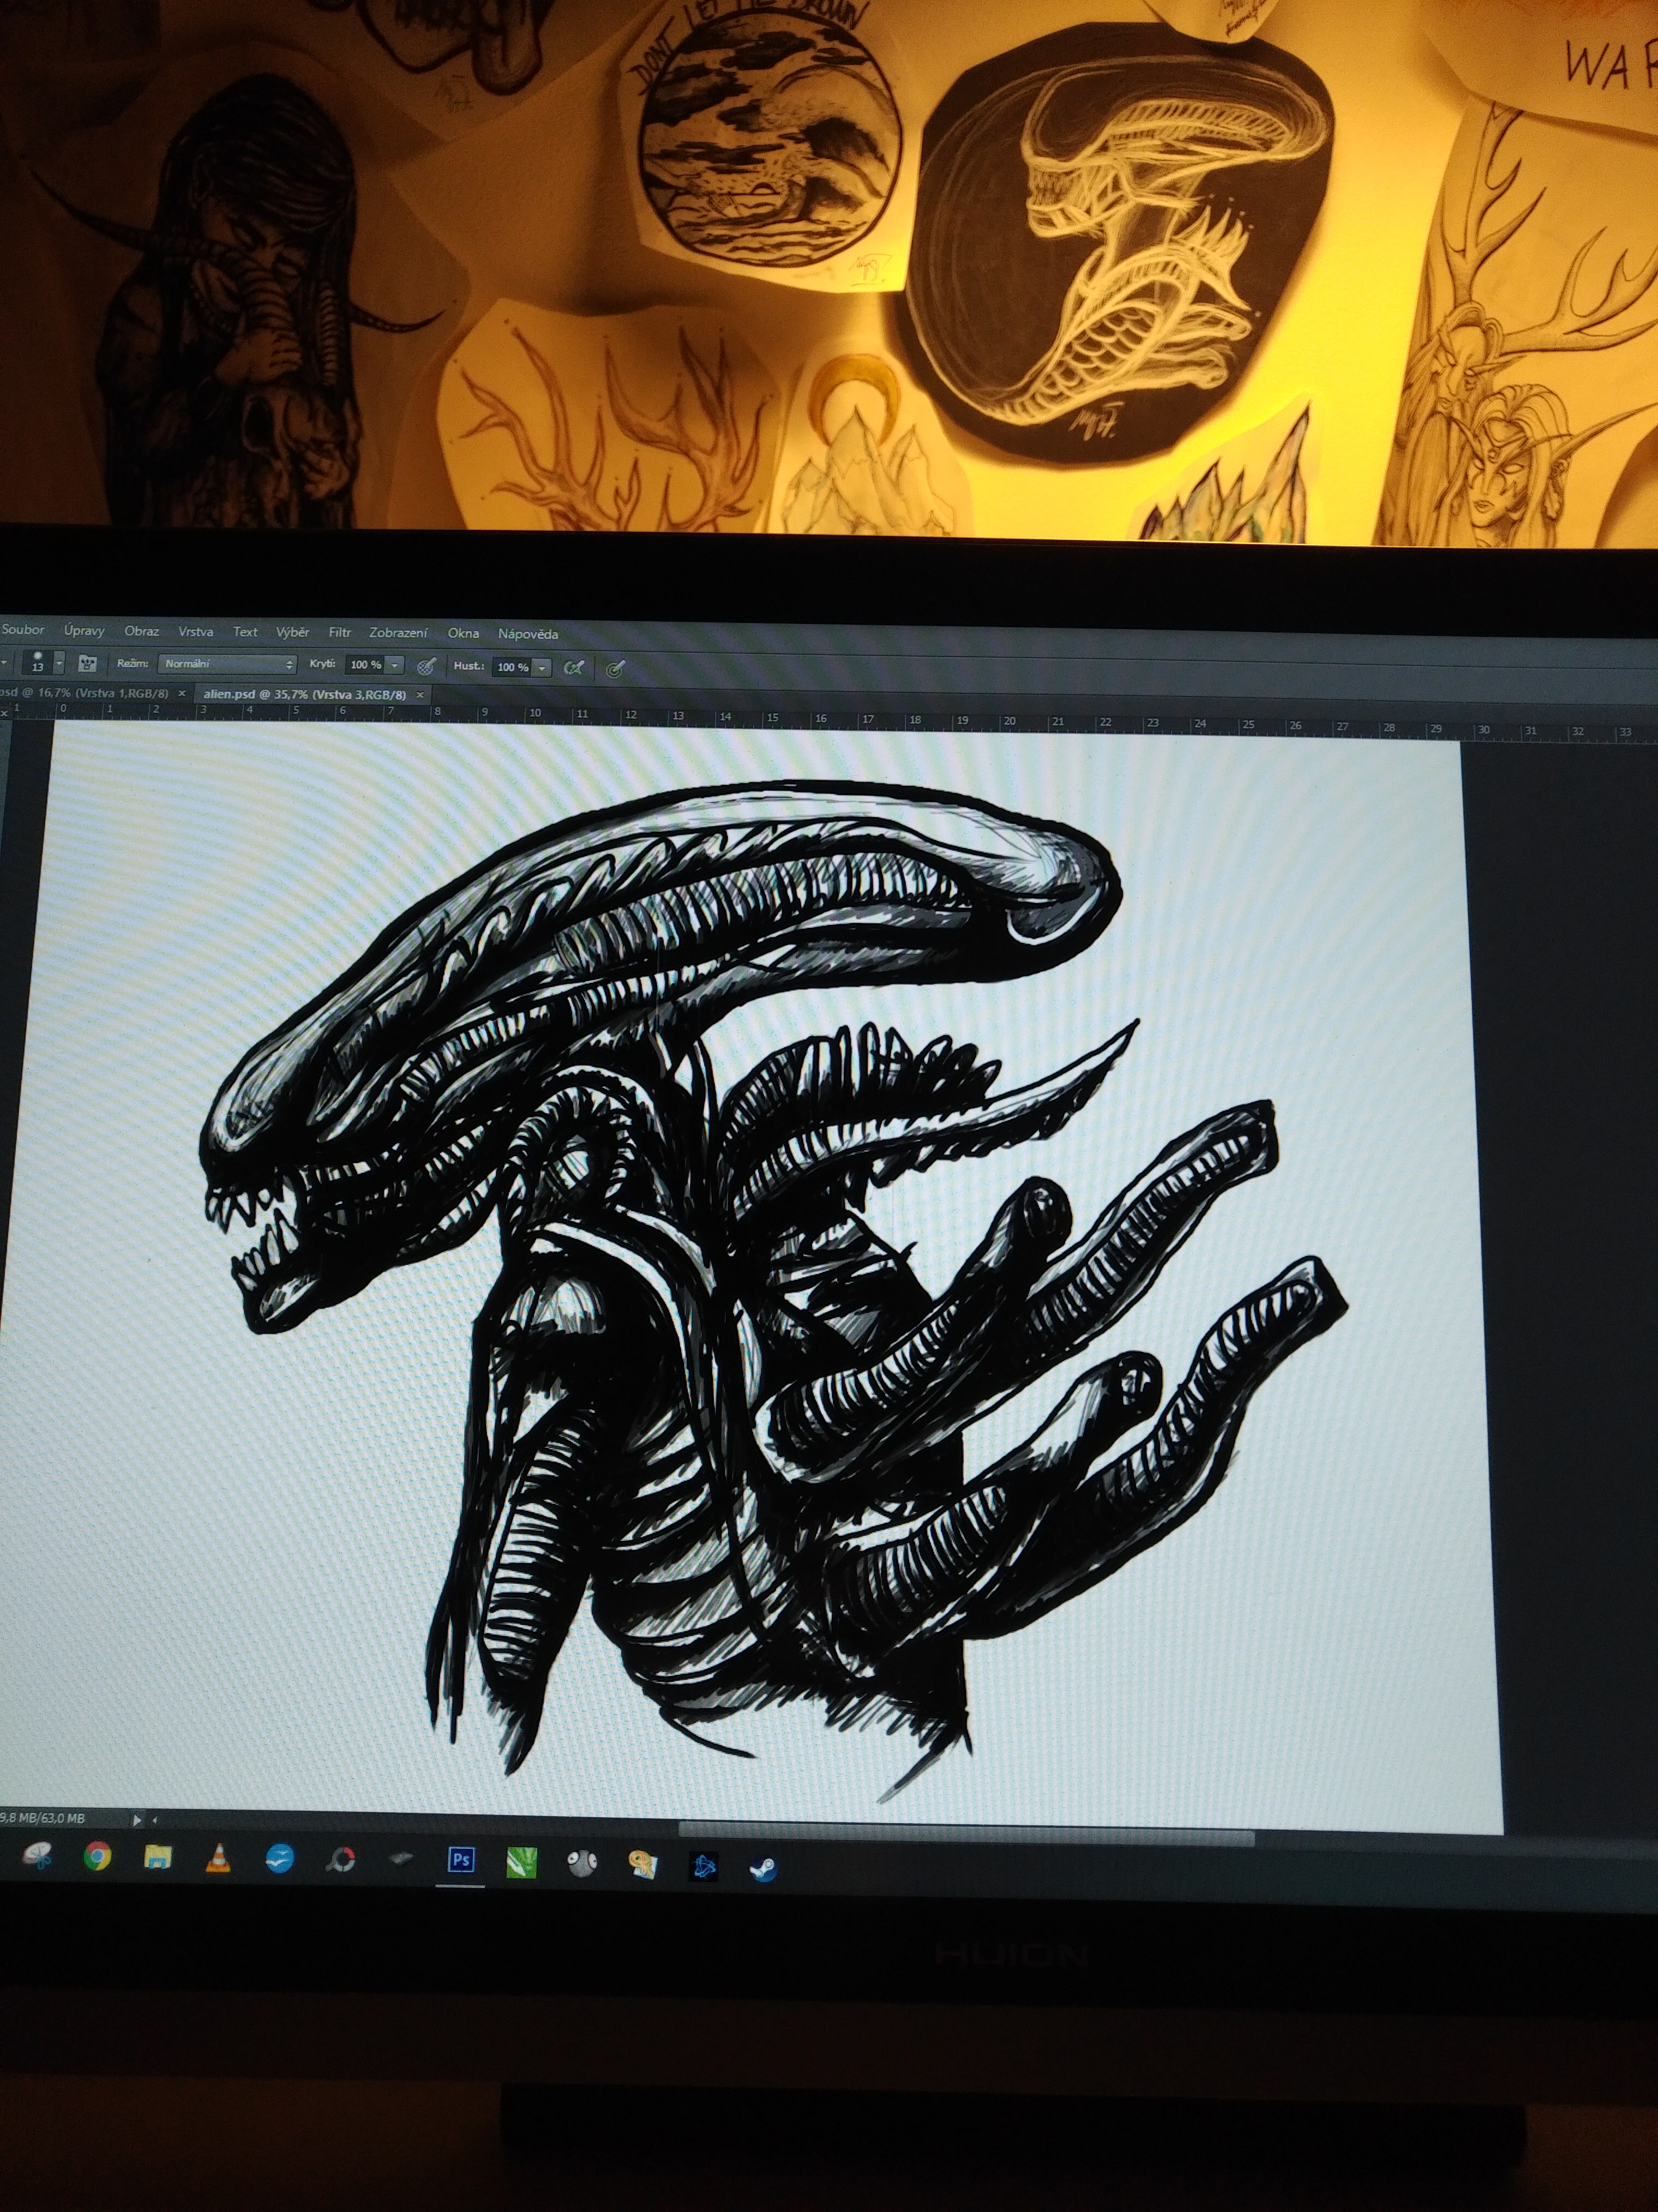The width and height of the screenshot is (1658, 2212).
Task: Toggle the brush panel icon
Action: [x=88, y=663]
